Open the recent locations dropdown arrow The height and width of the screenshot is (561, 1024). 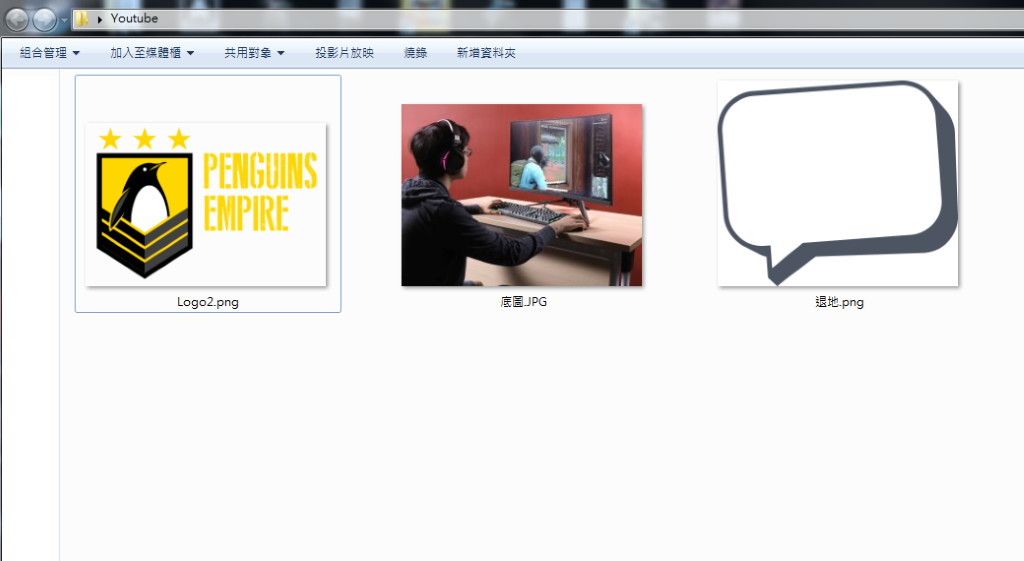(x=64, y=20)
